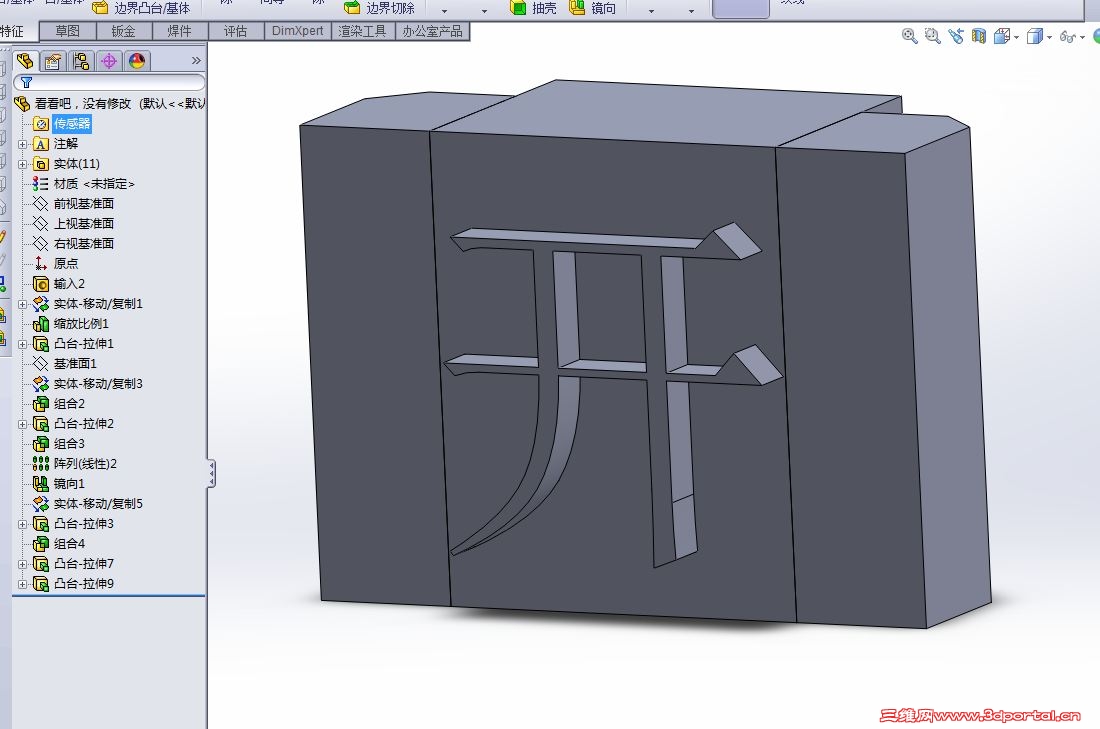Select the 基准面1 plane feature
This screenshot has width=1100, height=729.
[65, 363]
